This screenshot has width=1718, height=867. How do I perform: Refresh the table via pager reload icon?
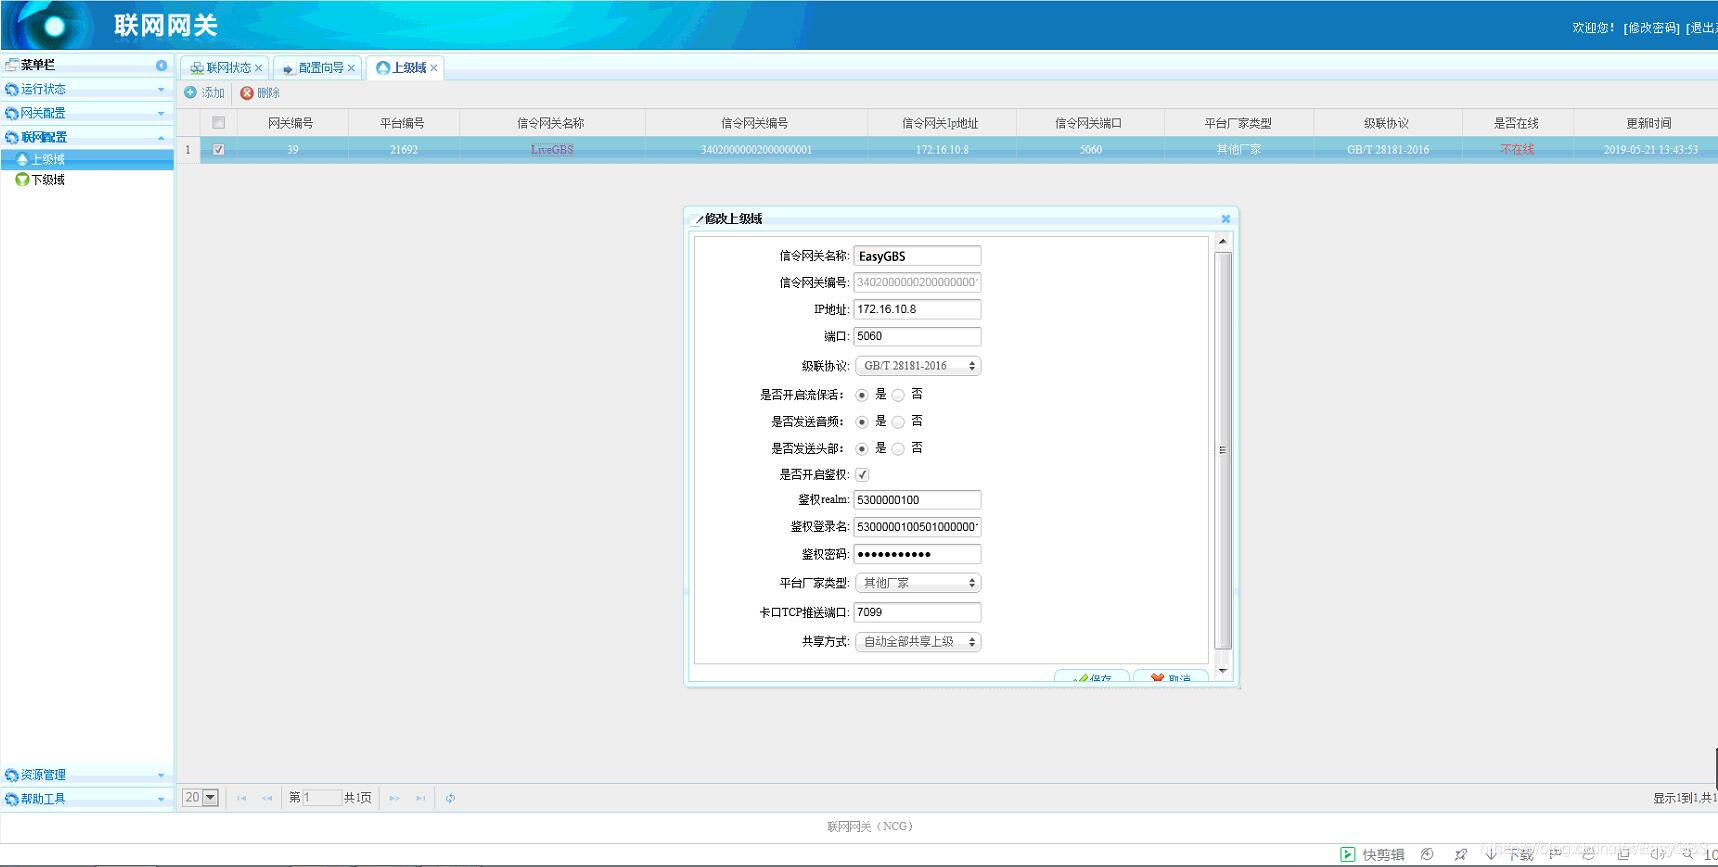[x=450, y=798]
